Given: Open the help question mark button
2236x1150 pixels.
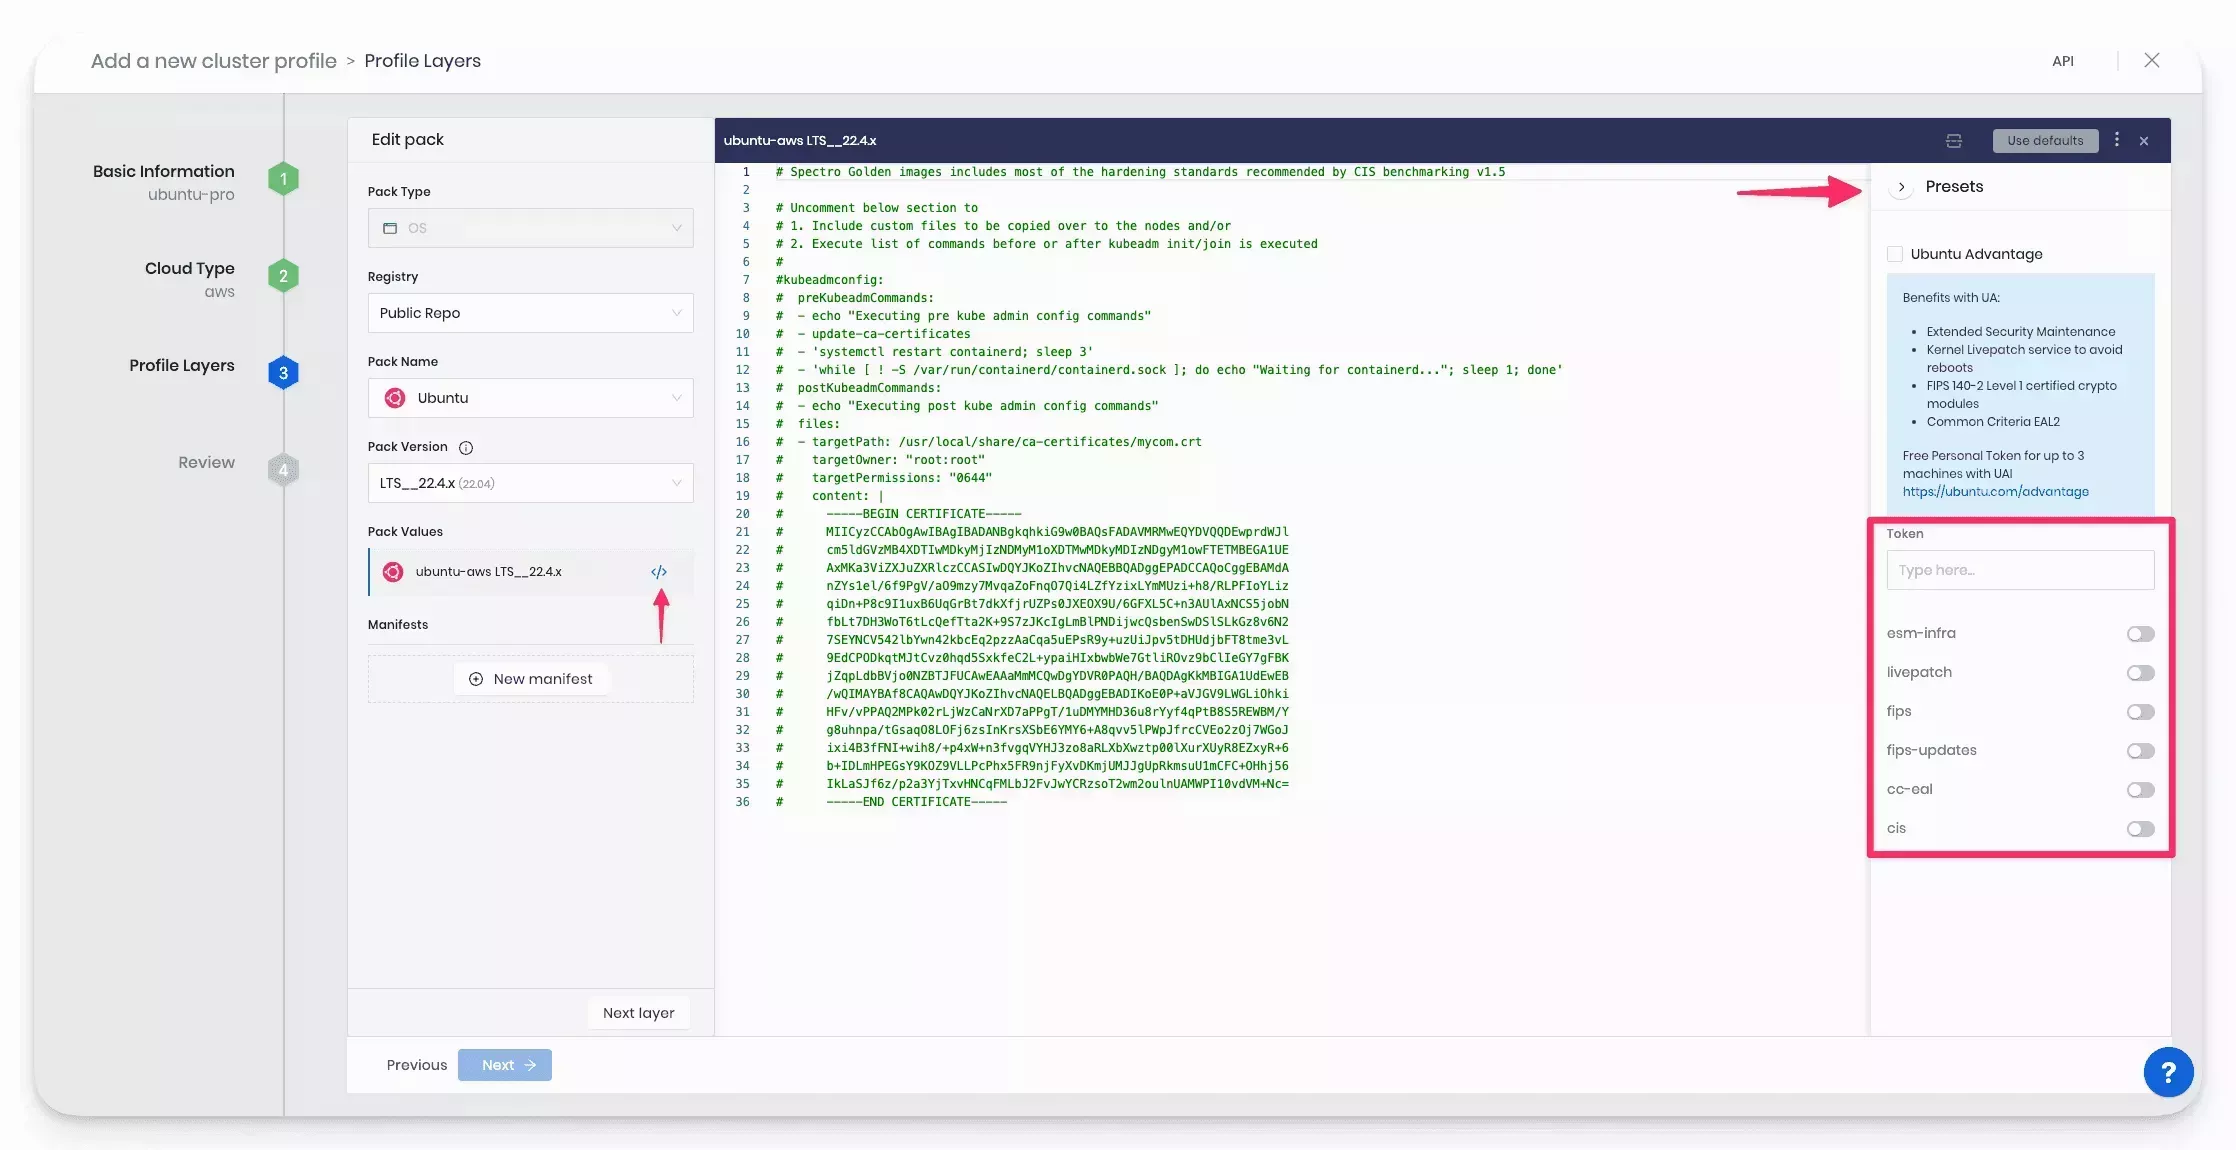Looking at the screenshot, I should coord(2168,1072).
